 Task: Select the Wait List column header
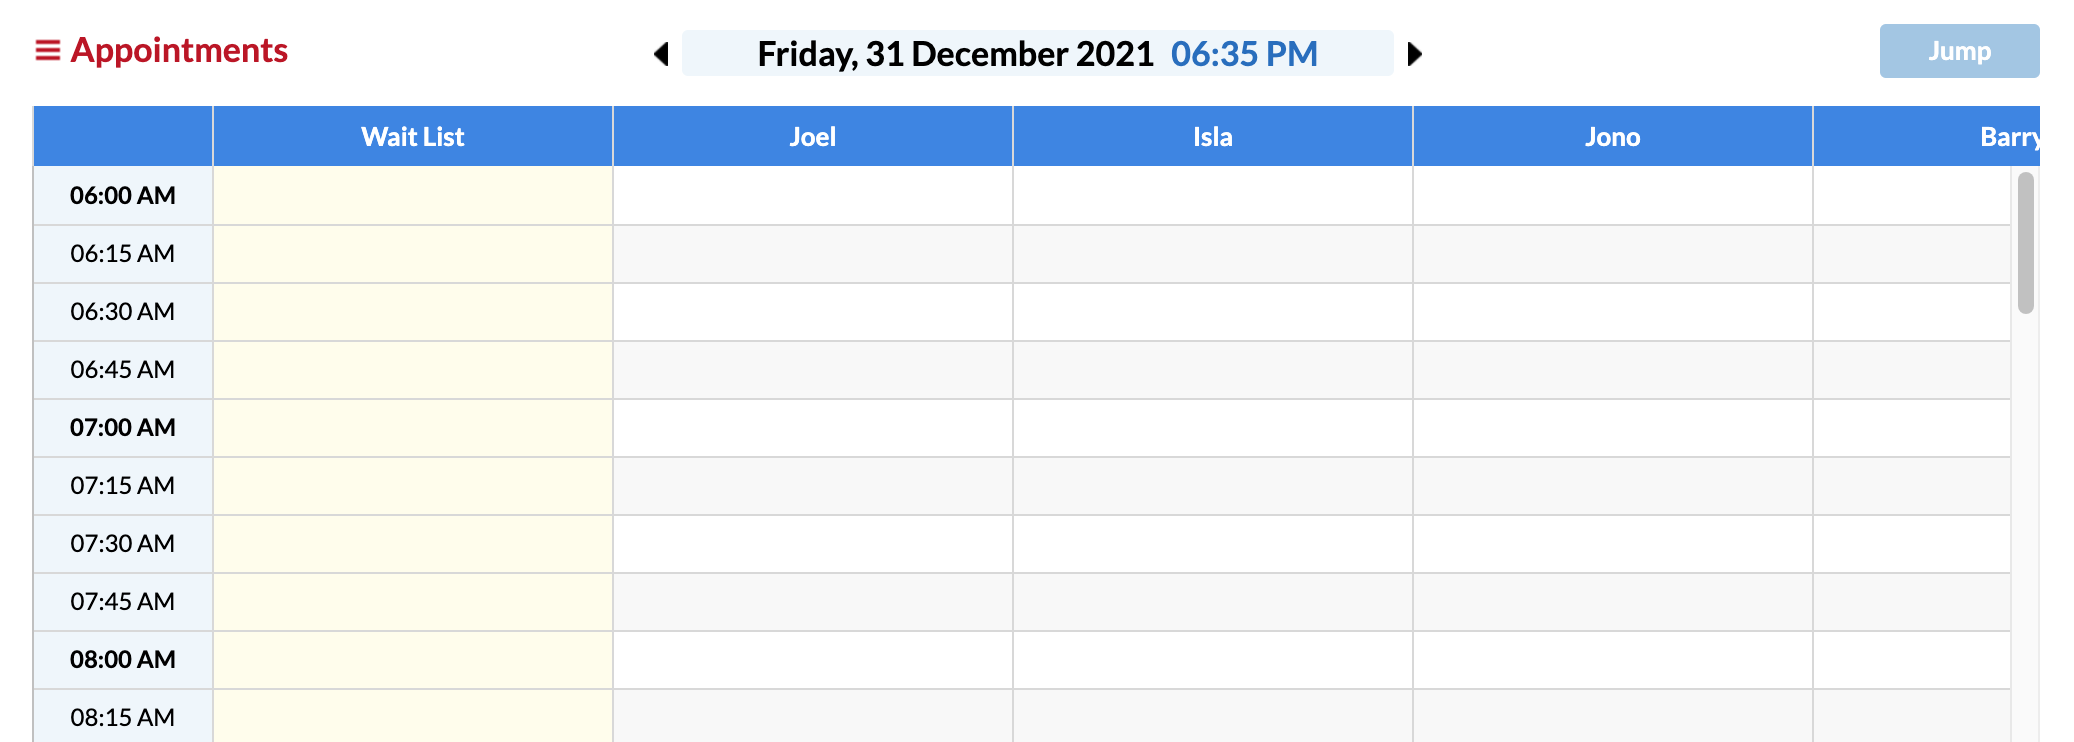coord(412,137)
